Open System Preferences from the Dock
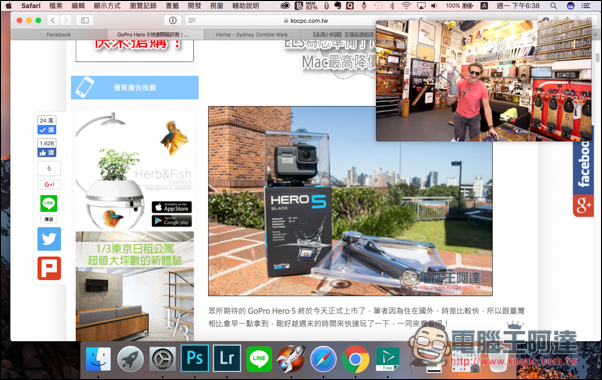602x380 pixels. point(162,359)
